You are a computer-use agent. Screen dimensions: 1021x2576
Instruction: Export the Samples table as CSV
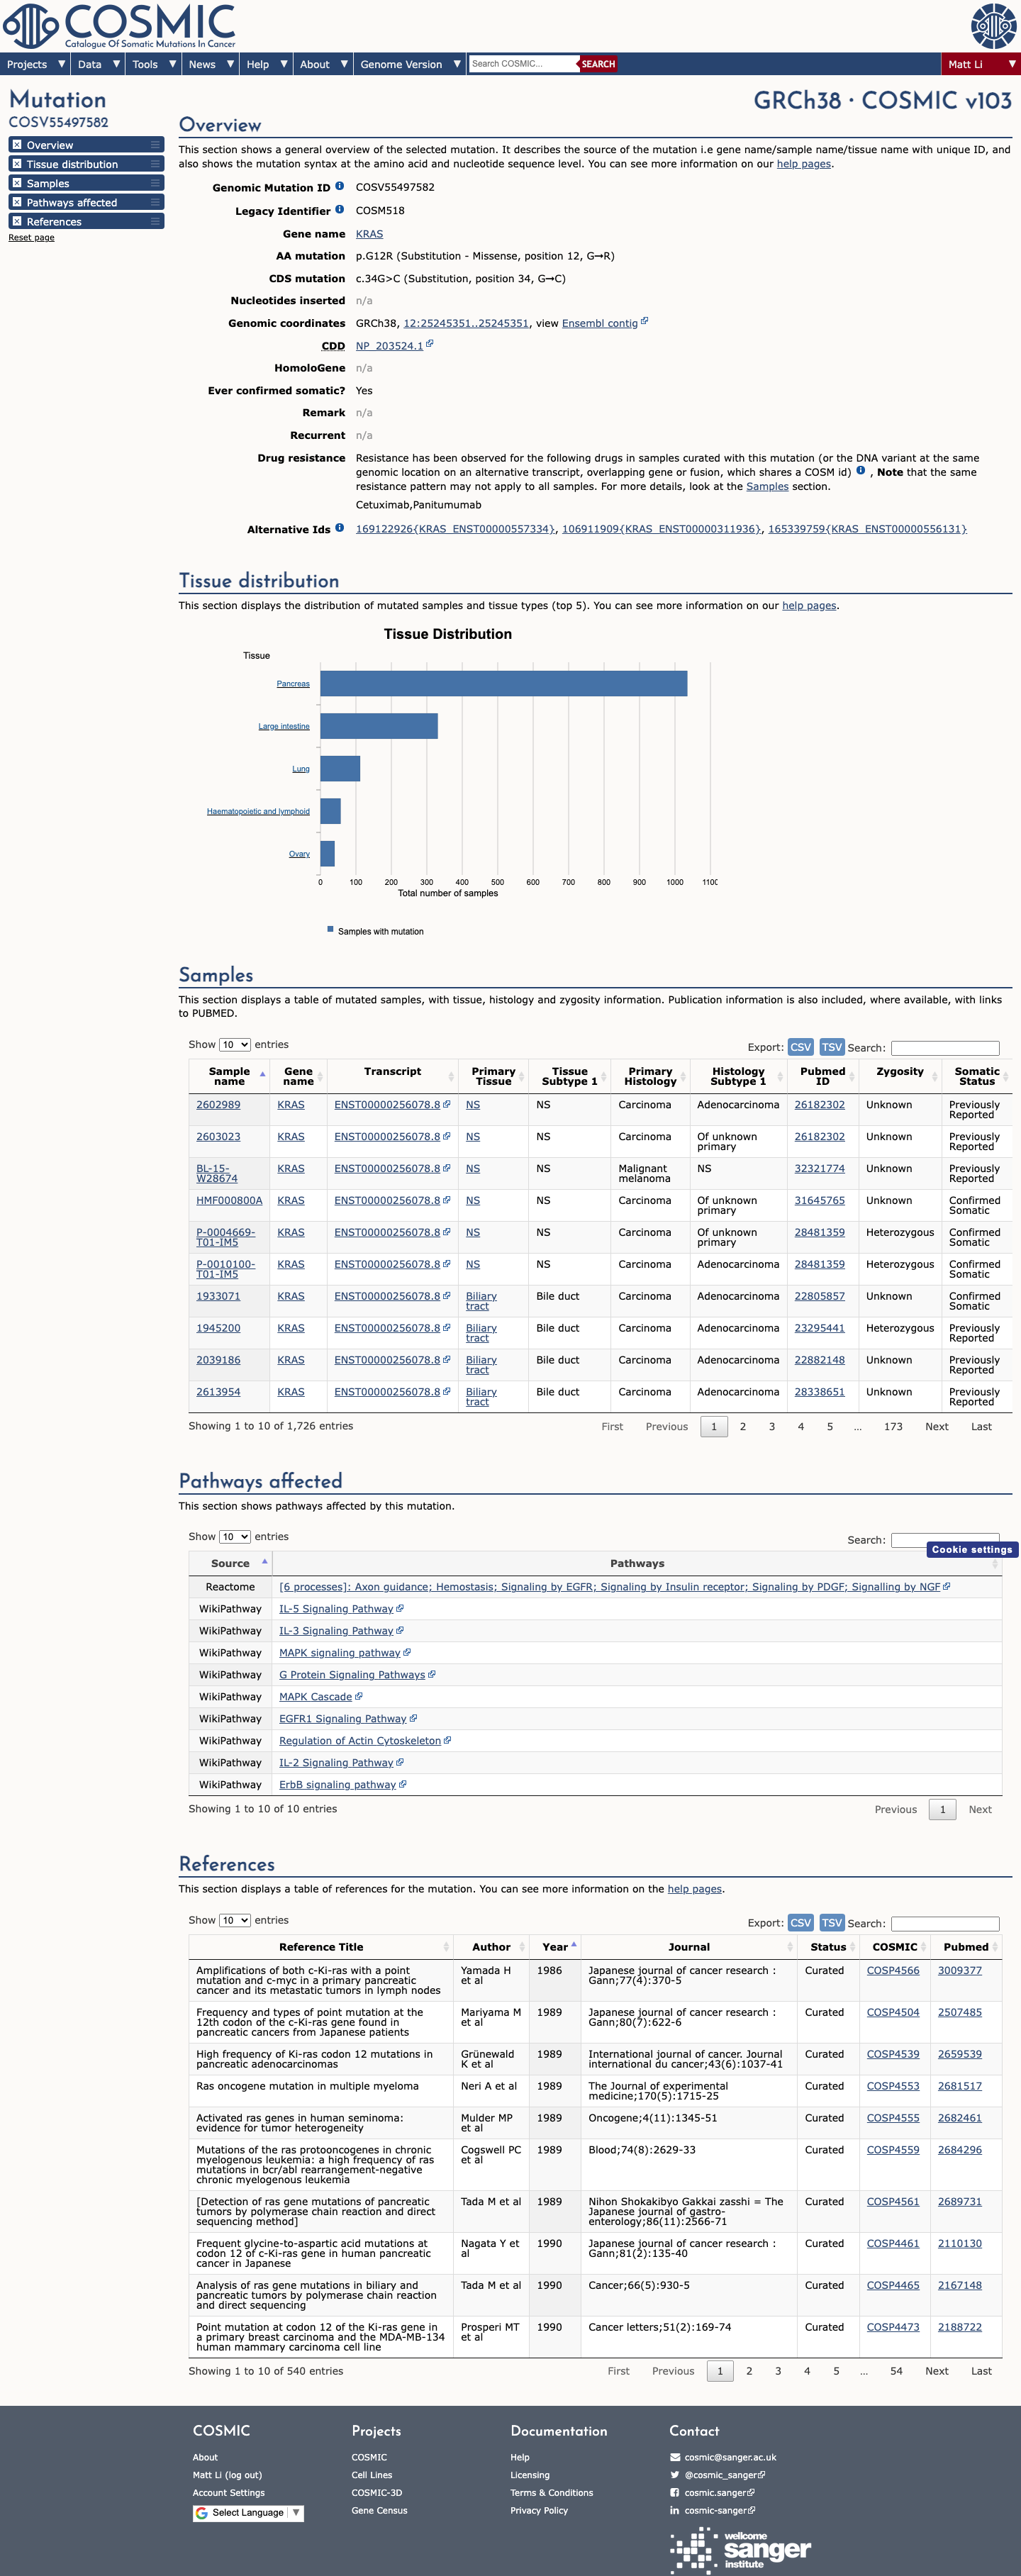pos(801,1047)
